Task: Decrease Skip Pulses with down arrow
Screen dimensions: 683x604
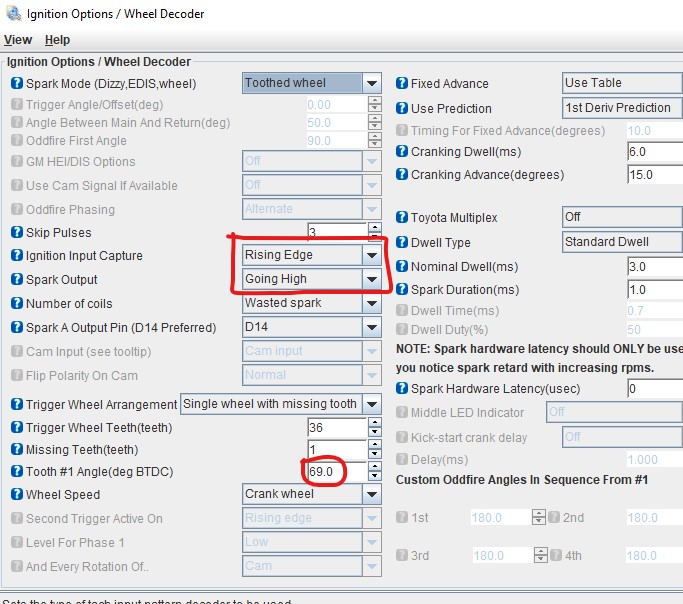Action: click(x=374, y=237)
